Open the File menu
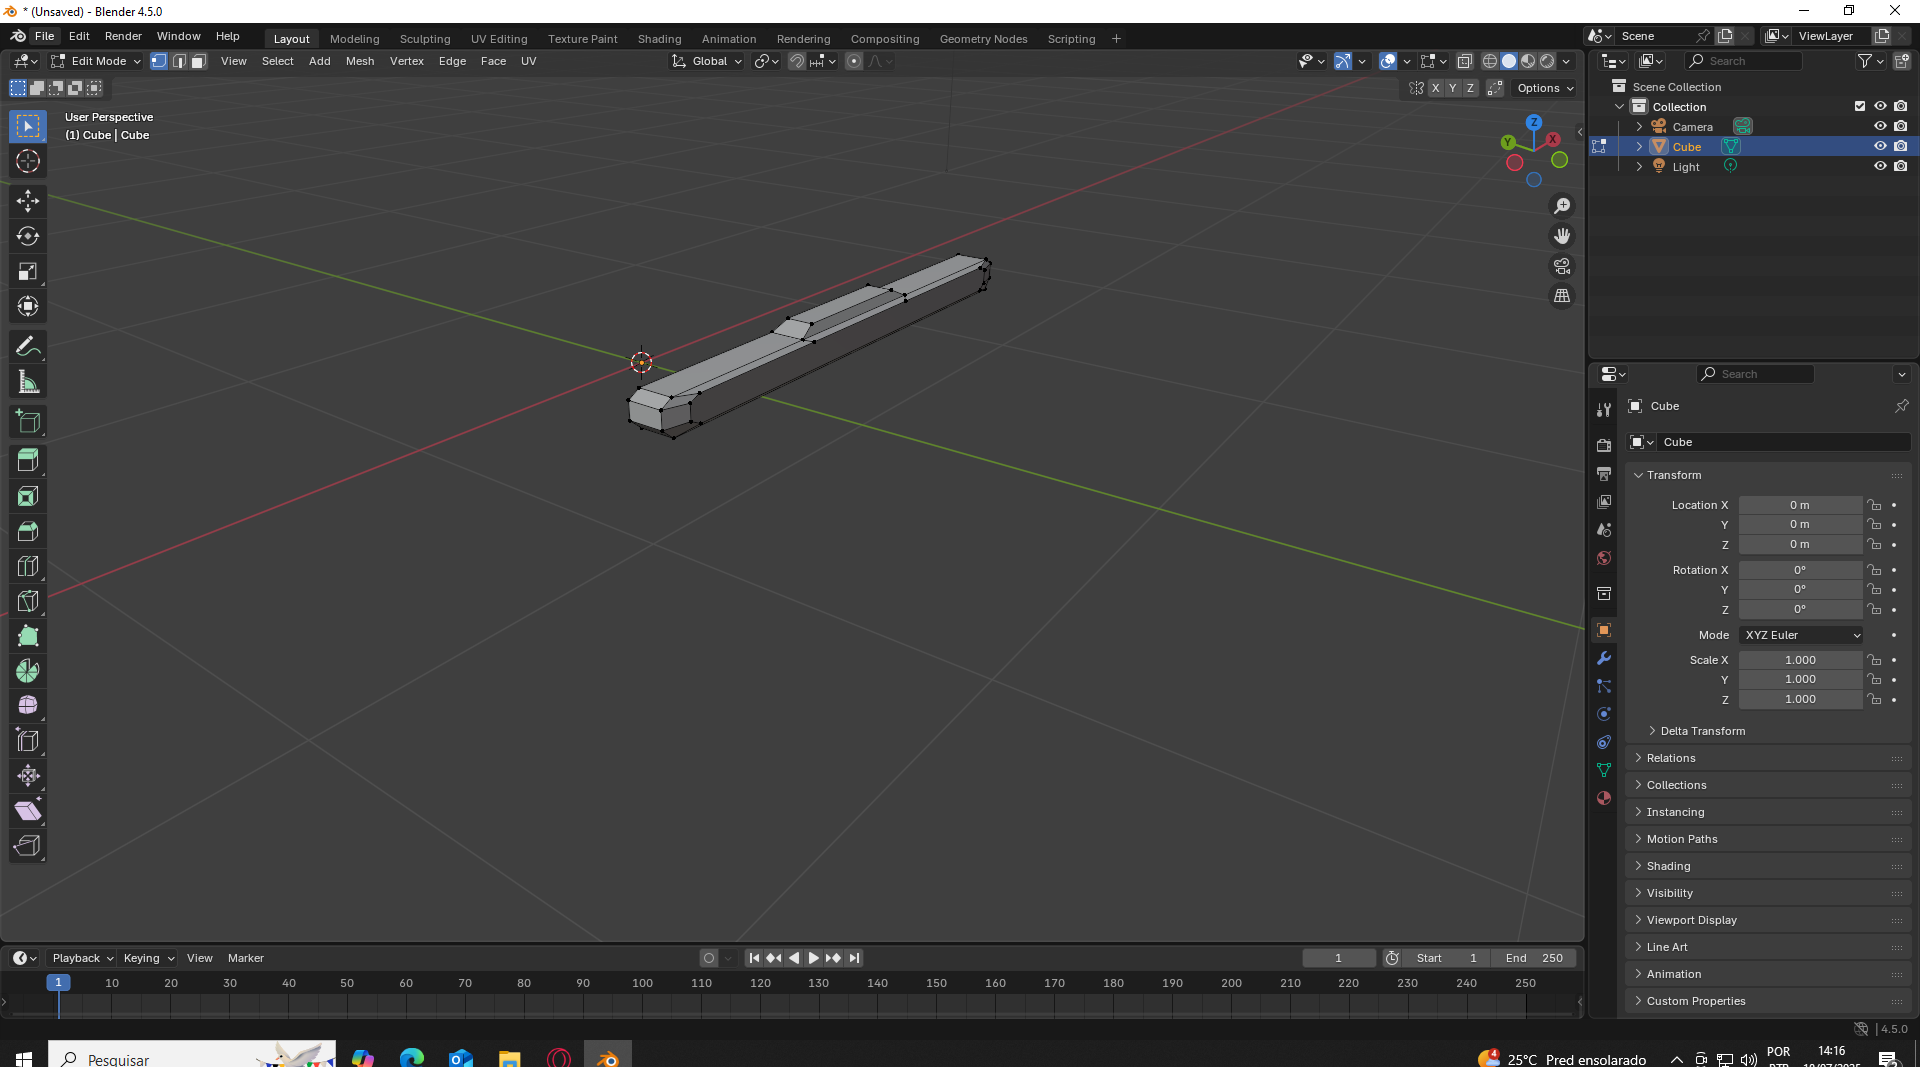The width and height of the screenshot is (1920, 1067). point(44,36)
